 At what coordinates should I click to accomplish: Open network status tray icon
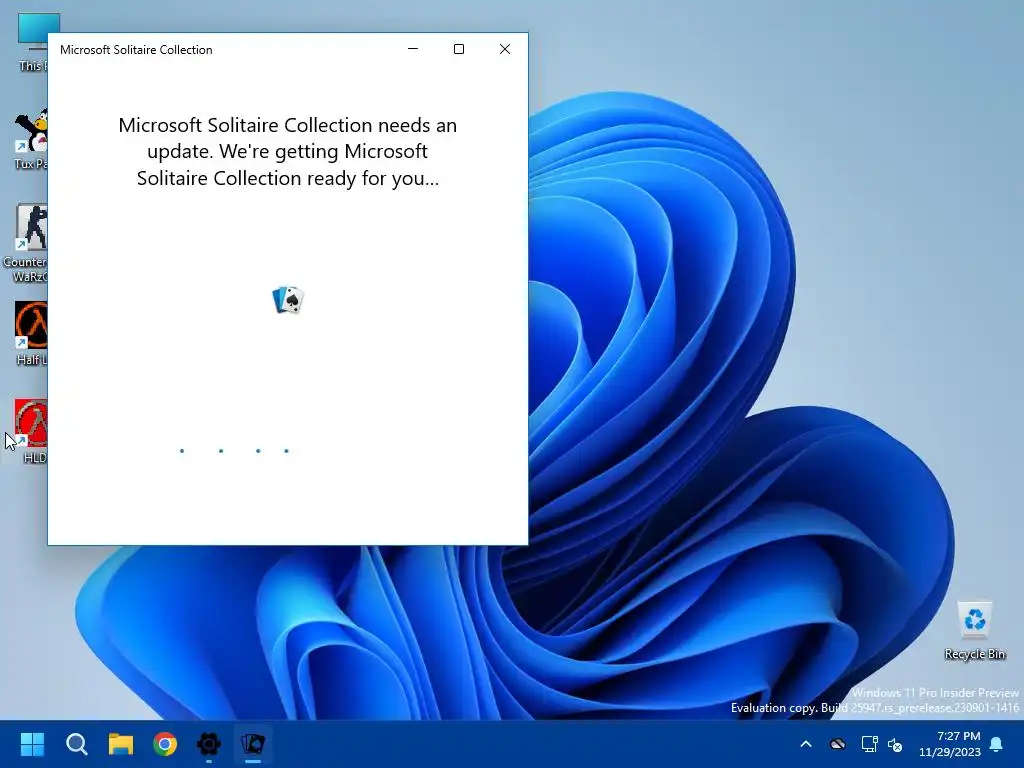[x=869, y=744]
